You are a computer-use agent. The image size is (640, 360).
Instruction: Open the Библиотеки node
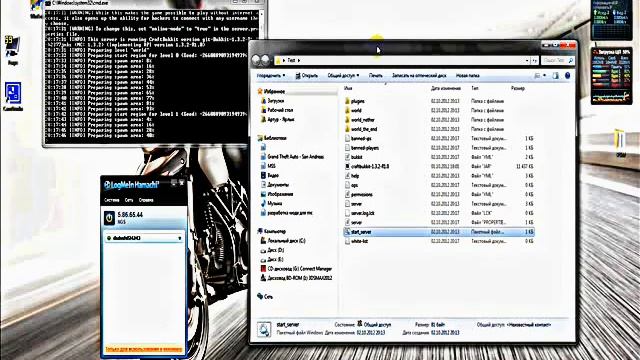click(275, 138)
